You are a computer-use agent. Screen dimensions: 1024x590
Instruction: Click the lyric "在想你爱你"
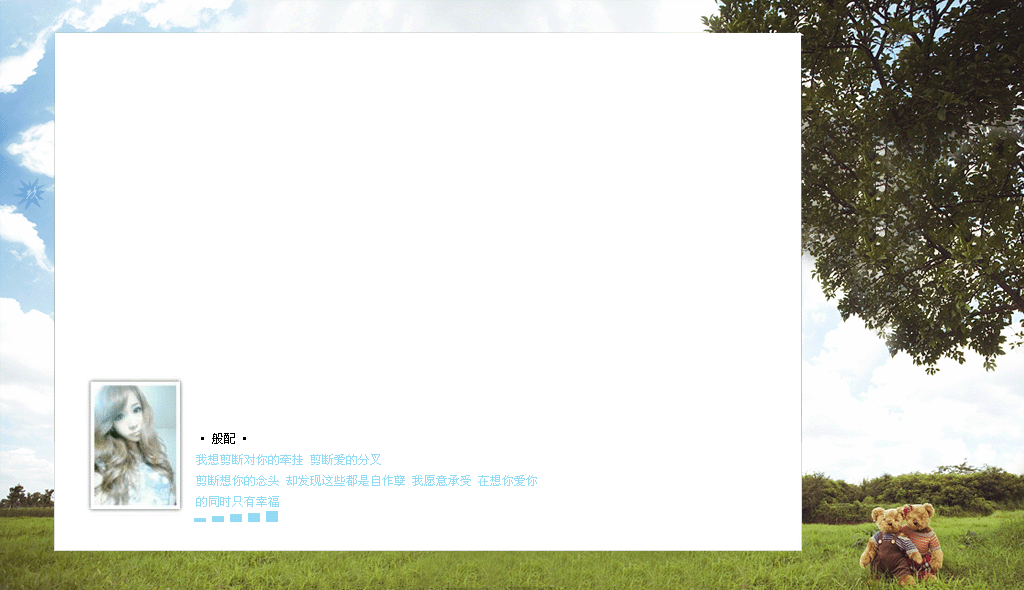pyautogui.click(x=507, y=481)
